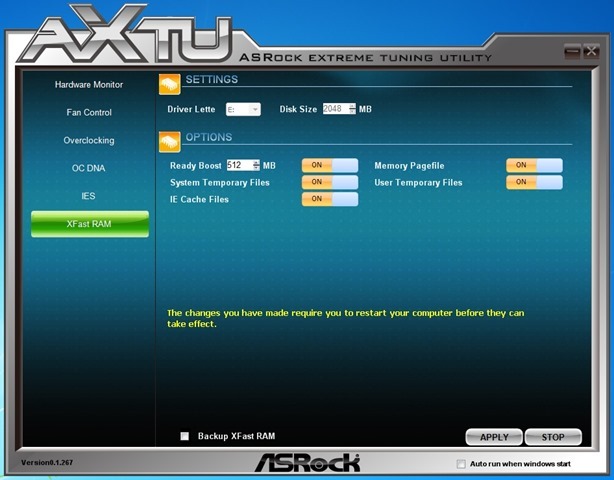Click the APPLY button
Image resolution: width=614 pixels, height=480 pixels.
coord(494,437)
